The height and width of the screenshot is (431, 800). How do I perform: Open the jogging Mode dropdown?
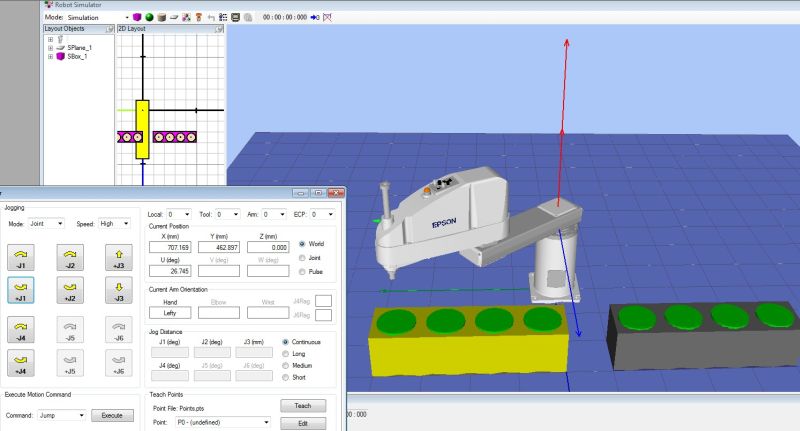point(47,224)
